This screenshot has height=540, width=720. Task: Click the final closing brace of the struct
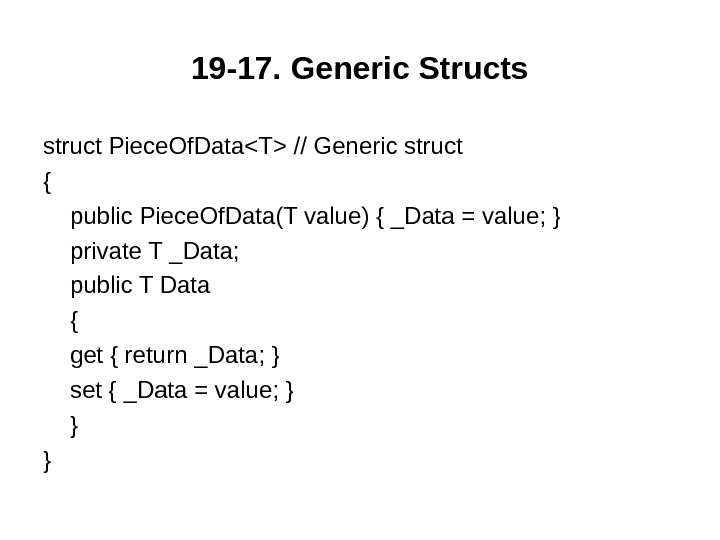48,460
